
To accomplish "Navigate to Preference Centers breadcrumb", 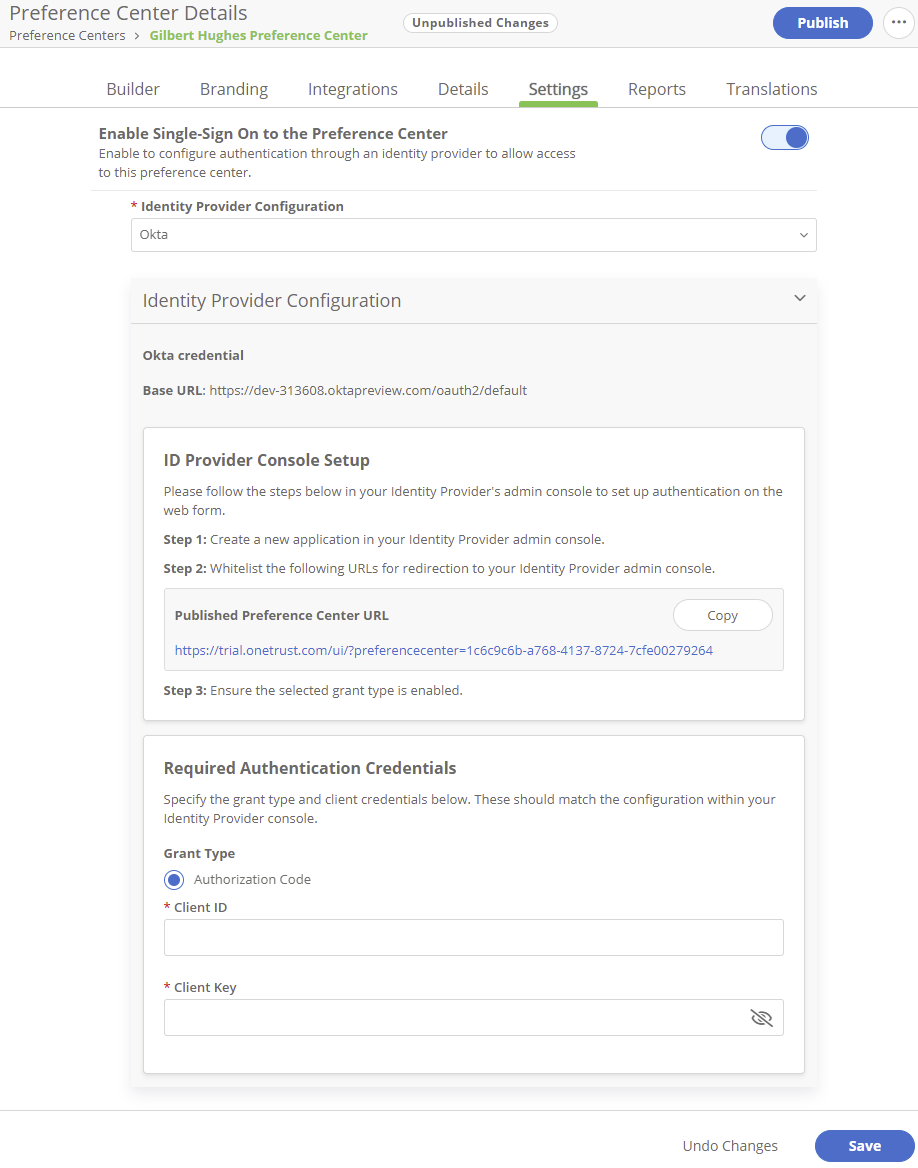I will [67, 36].
